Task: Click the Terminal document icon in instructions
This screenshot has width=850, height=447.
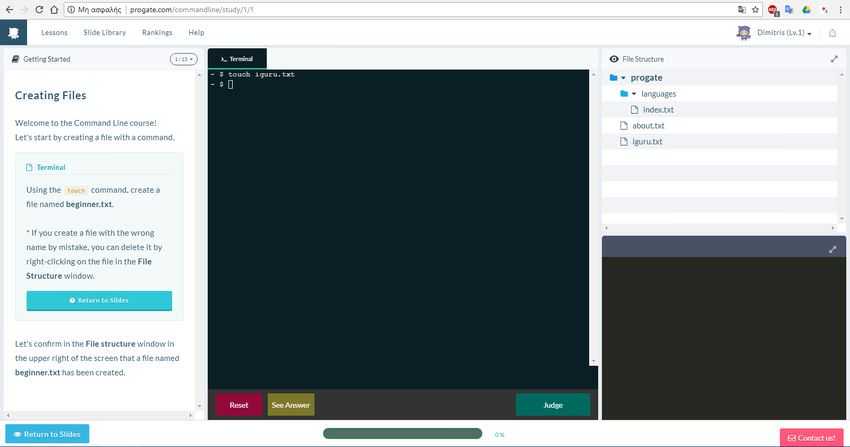Action: [x=29, y=167]
